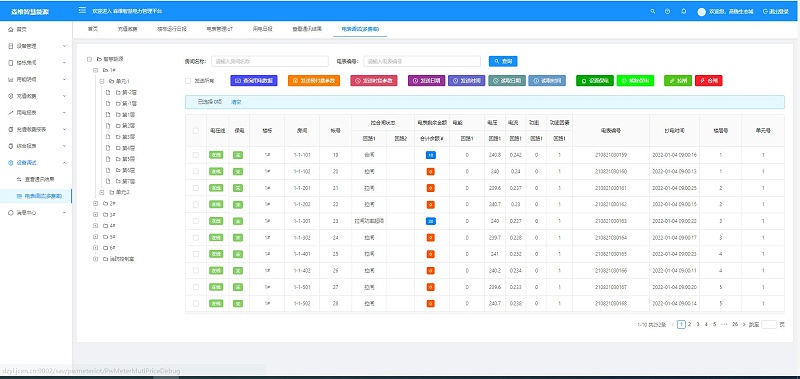Expand the 单元2 tree node
The height and width of the screenshot is (379, 800).
(x=102, y=192)
